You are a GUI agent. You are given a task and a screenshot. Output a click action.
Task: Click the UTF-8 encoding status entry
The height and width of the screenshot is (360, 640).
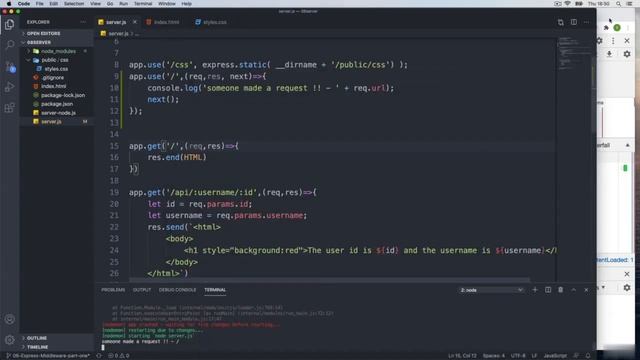click(x=518, y=356)
